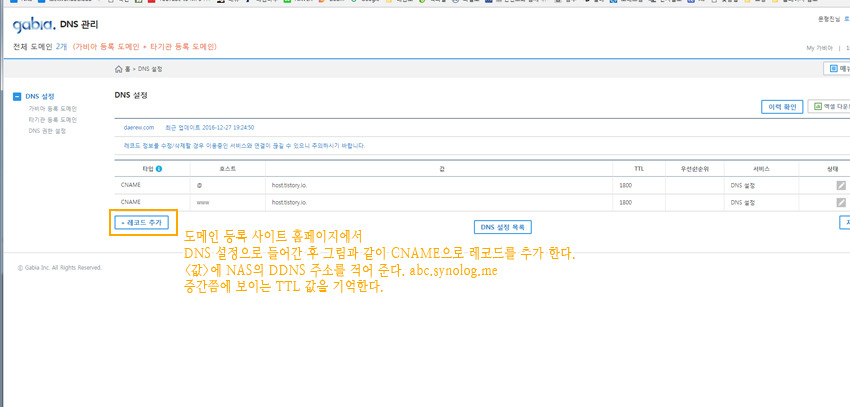The height and width of the screenshot is (407, 850).
Task: Click the gabia logo
Action: 33,23
